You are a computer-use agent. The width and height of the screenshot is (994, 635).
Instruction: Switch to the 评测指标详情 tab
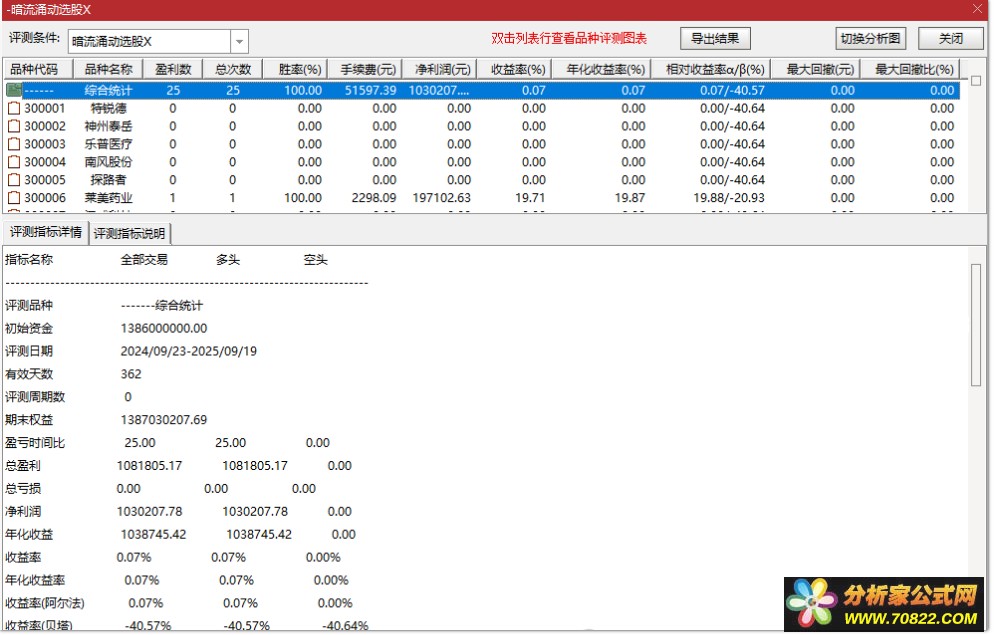click(x=46, y=232)
